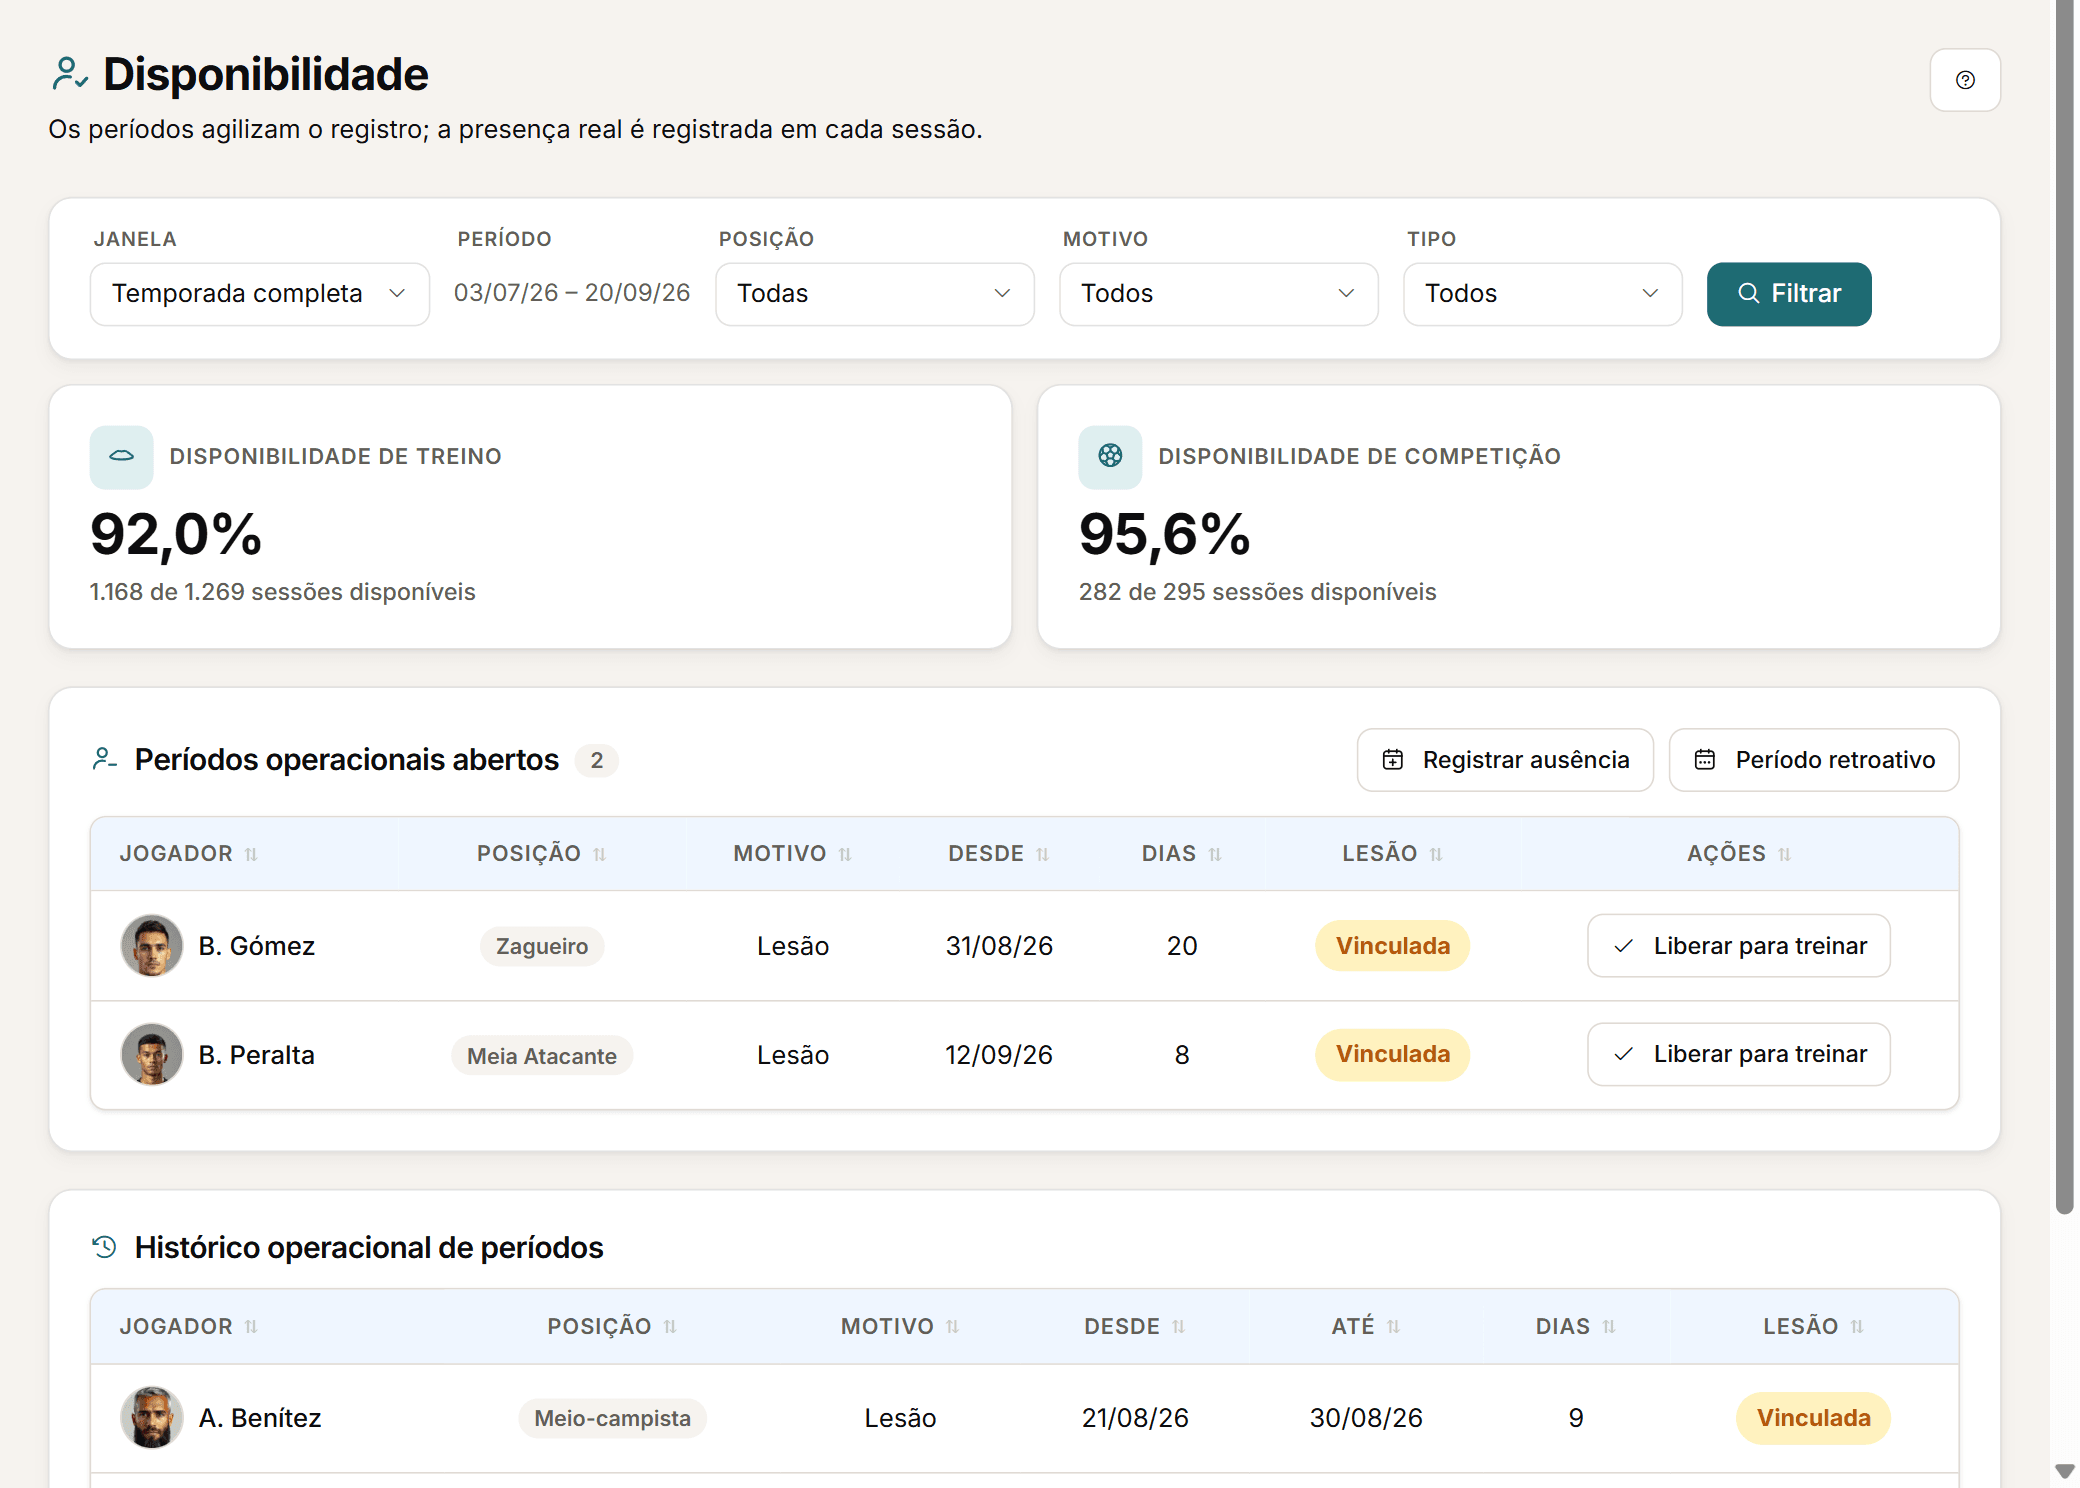Screen dimensions: 2080x1488
Task: Click the Filtrar button
Action: (1789, 294)
